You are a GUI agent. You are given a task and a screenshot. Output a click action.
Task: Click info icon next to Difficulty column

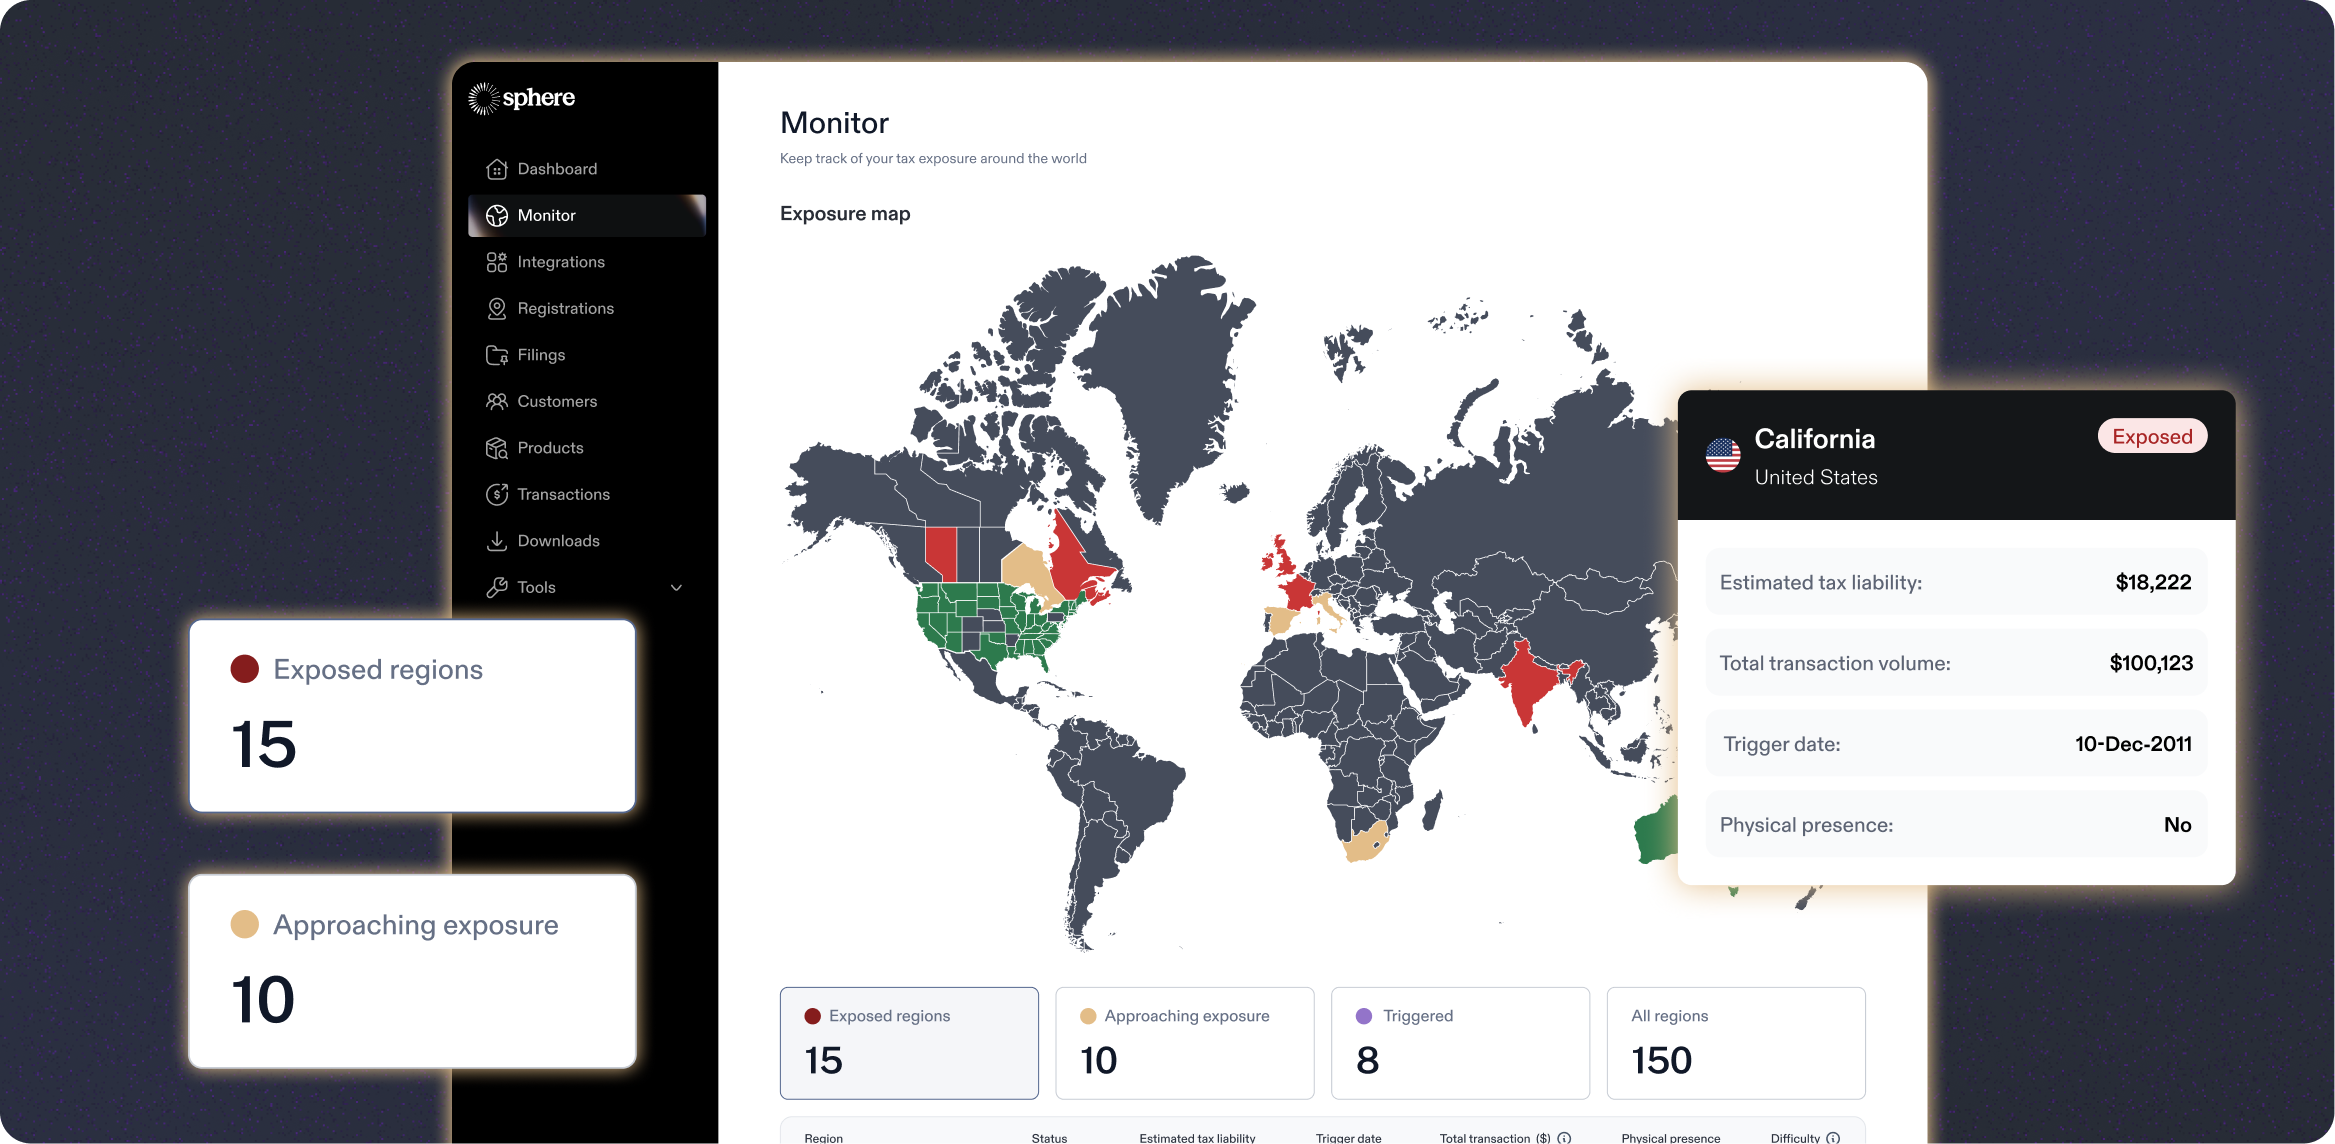click(x=1833, y=1138)
